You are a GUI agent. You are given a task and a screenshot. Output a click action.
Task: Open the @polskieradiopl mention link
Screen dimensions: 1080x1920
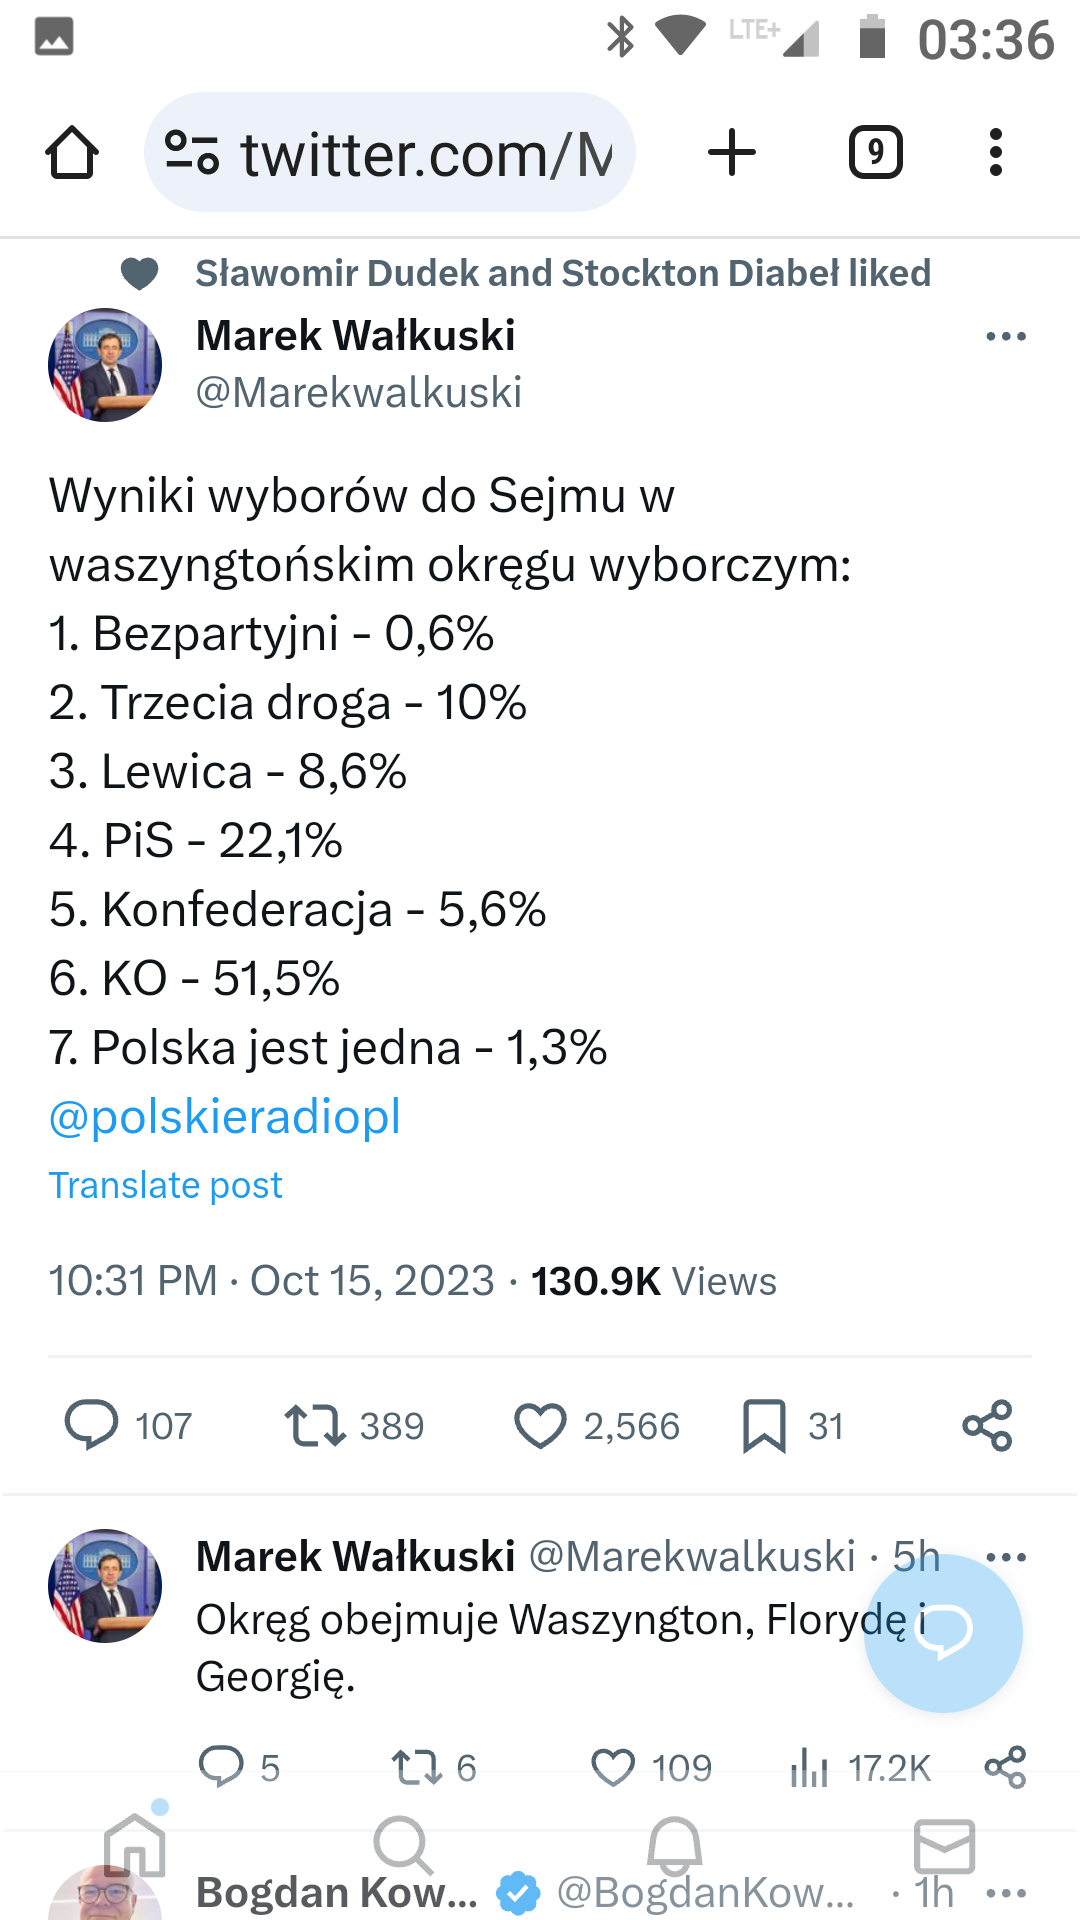click(x=225, y=1117)
